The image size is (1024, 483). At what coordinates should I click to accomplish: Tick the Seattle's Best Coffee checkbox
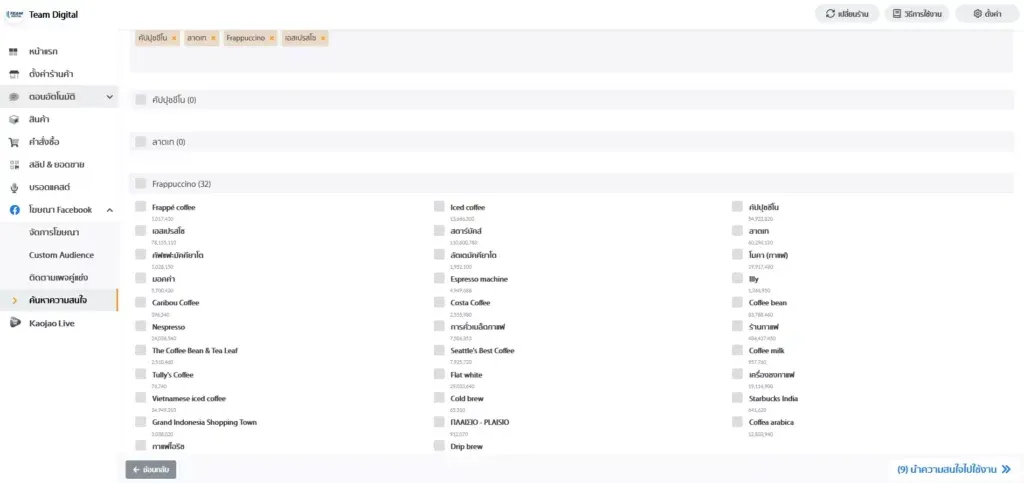(x=439, y=351)
